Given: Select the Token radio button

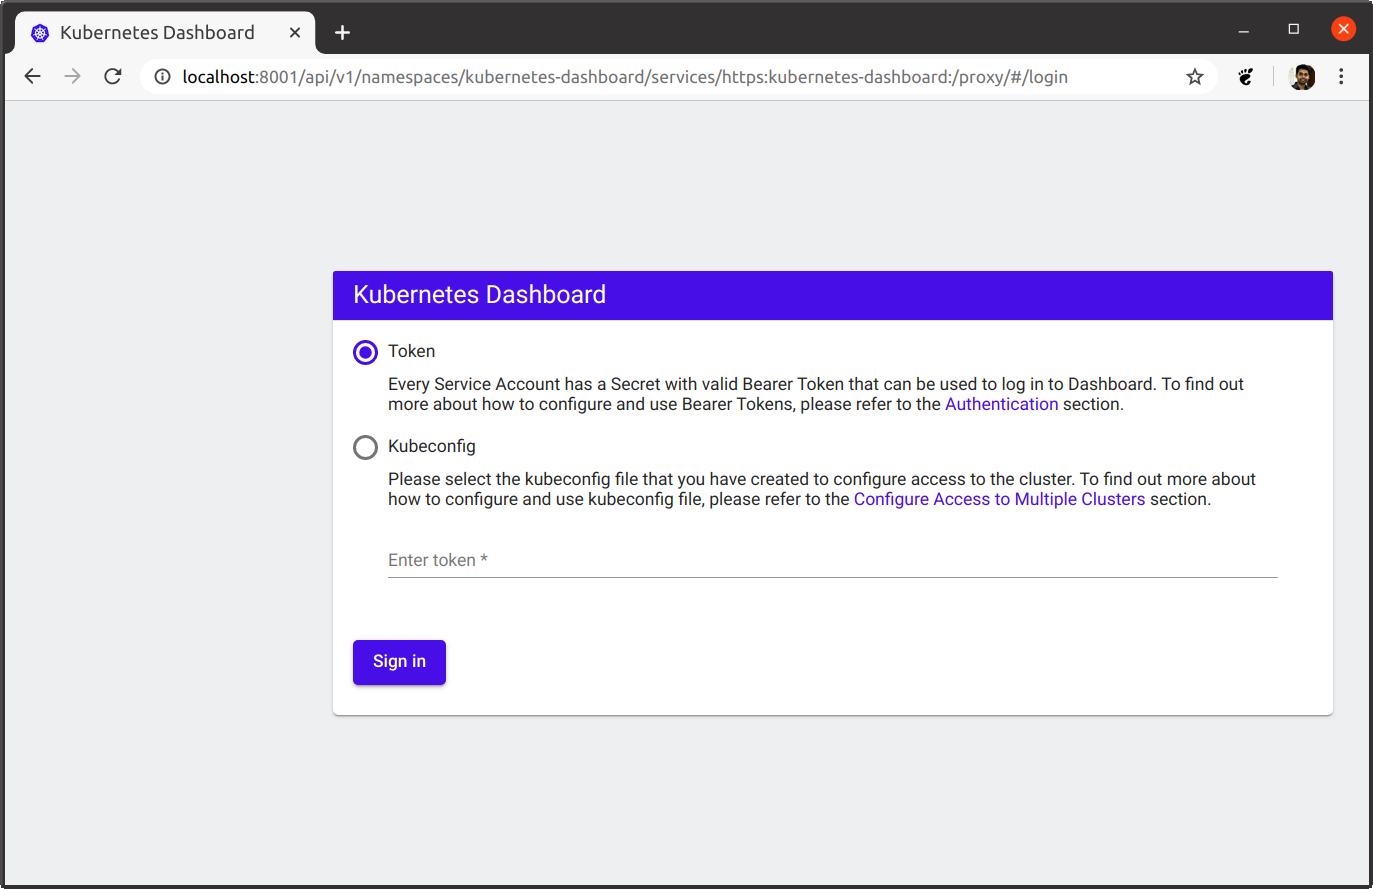Looking at the screenshot, I should pyautogui.click(x=365, y=352).
